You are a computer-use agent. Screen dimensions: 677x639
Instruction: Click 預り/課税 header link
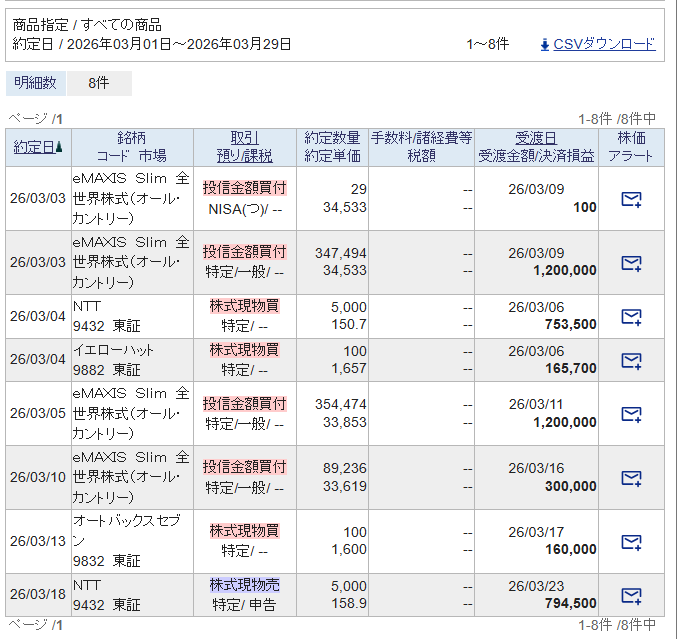[245, 156]
